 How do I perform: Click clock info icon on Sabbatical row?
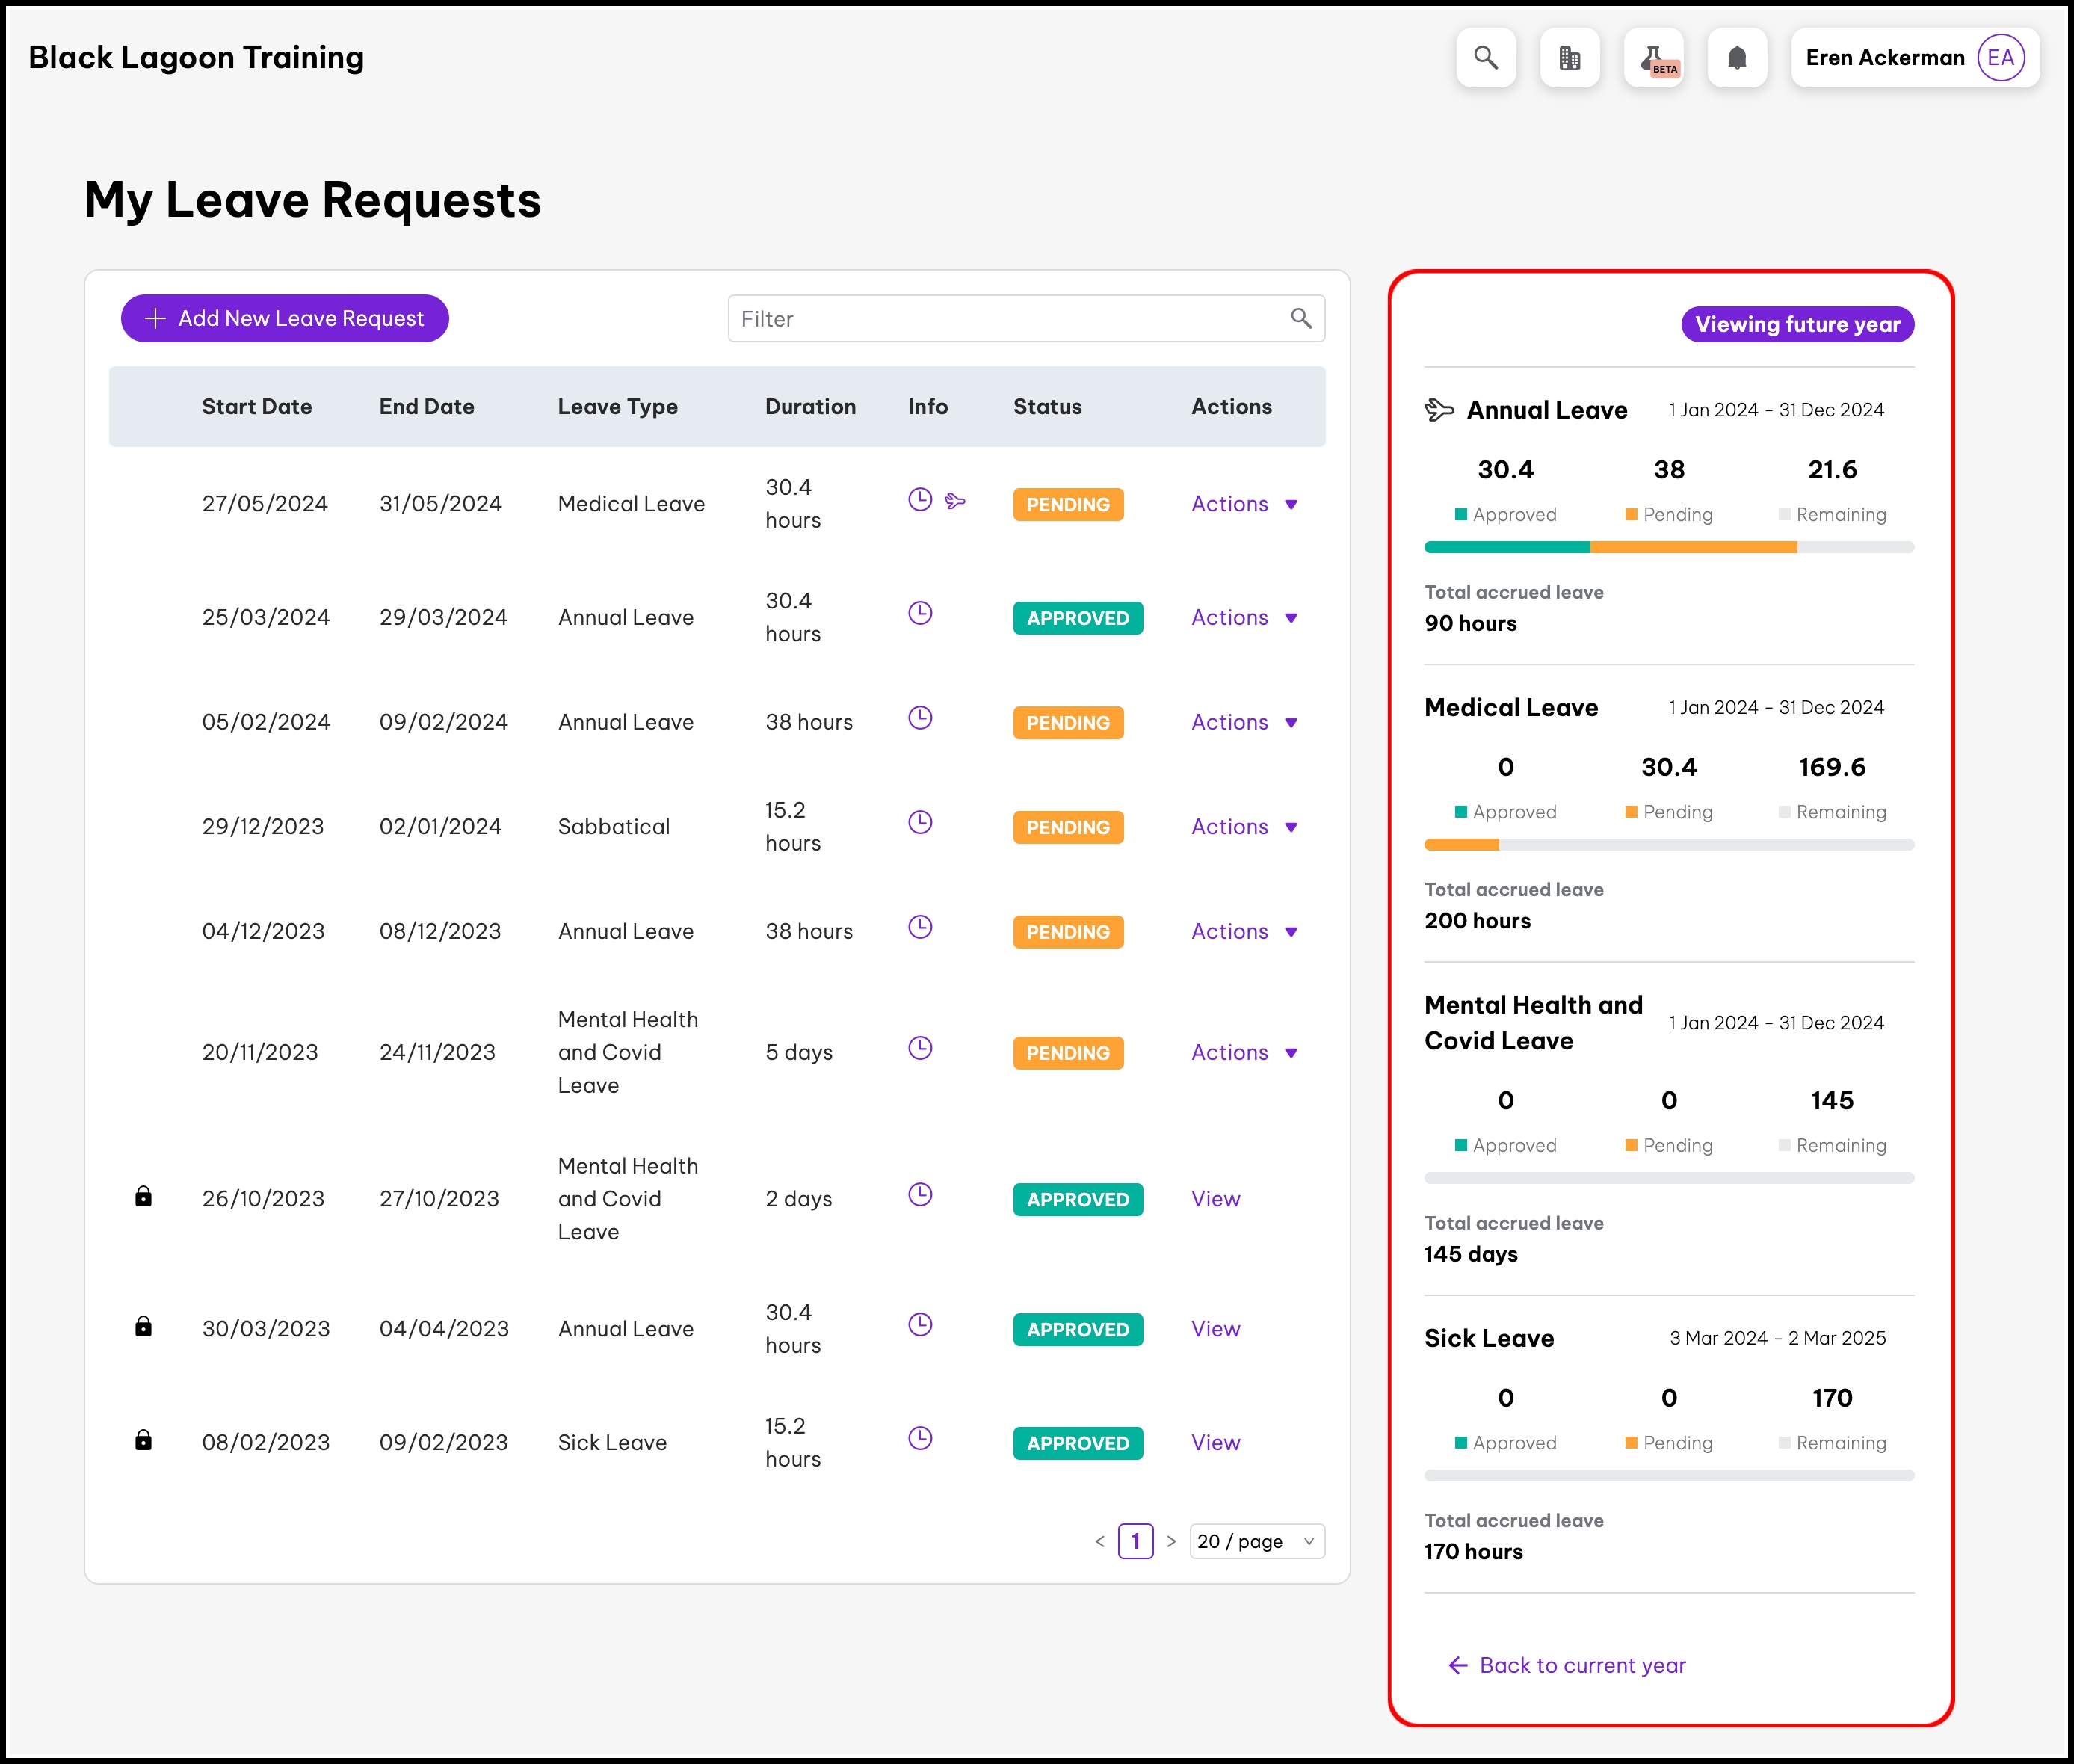point(920,822)
